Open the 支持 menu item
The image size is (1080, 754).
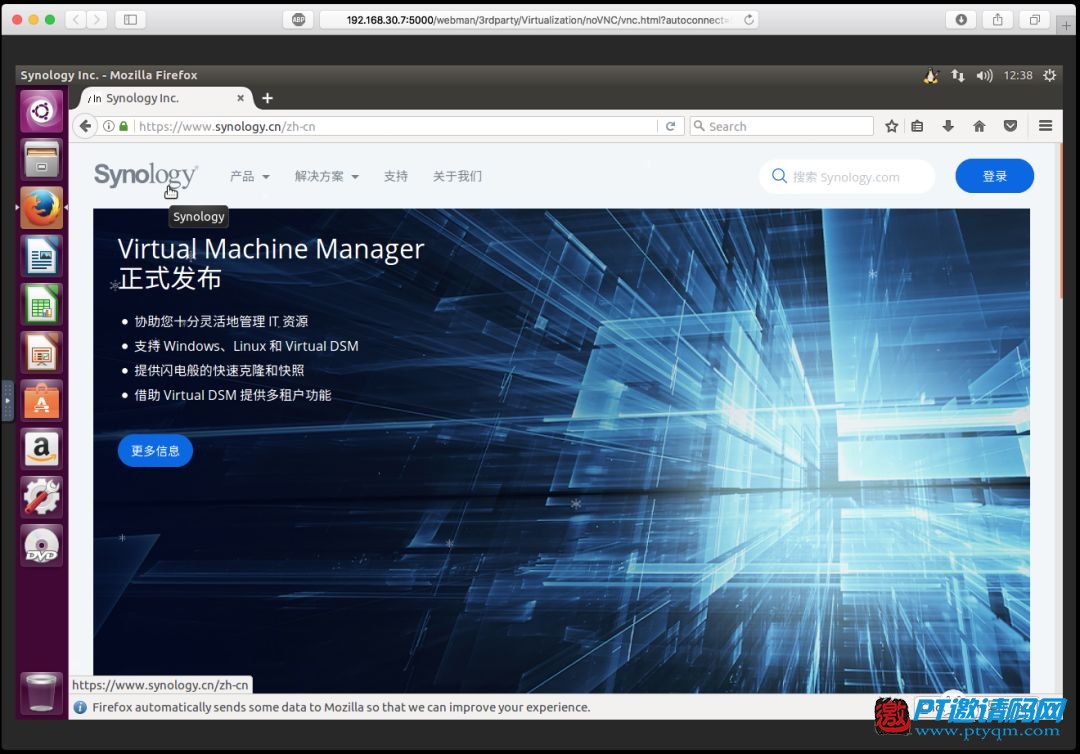point(395,176)
